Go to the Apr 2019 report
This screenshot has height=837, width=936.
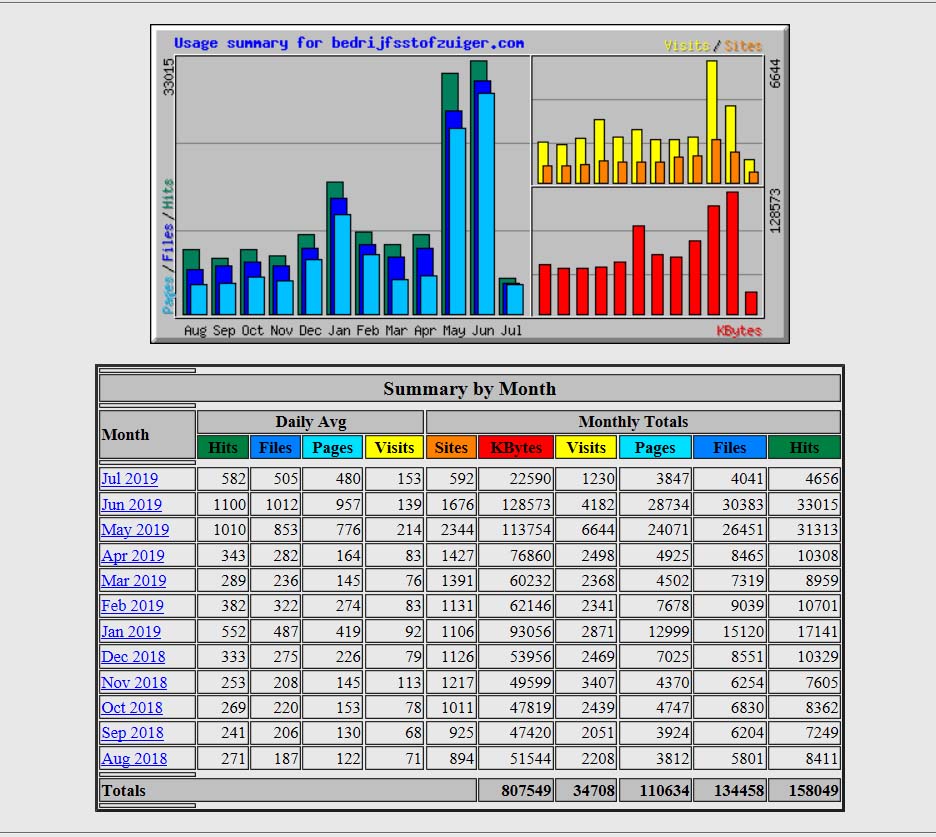click(133, 555)
